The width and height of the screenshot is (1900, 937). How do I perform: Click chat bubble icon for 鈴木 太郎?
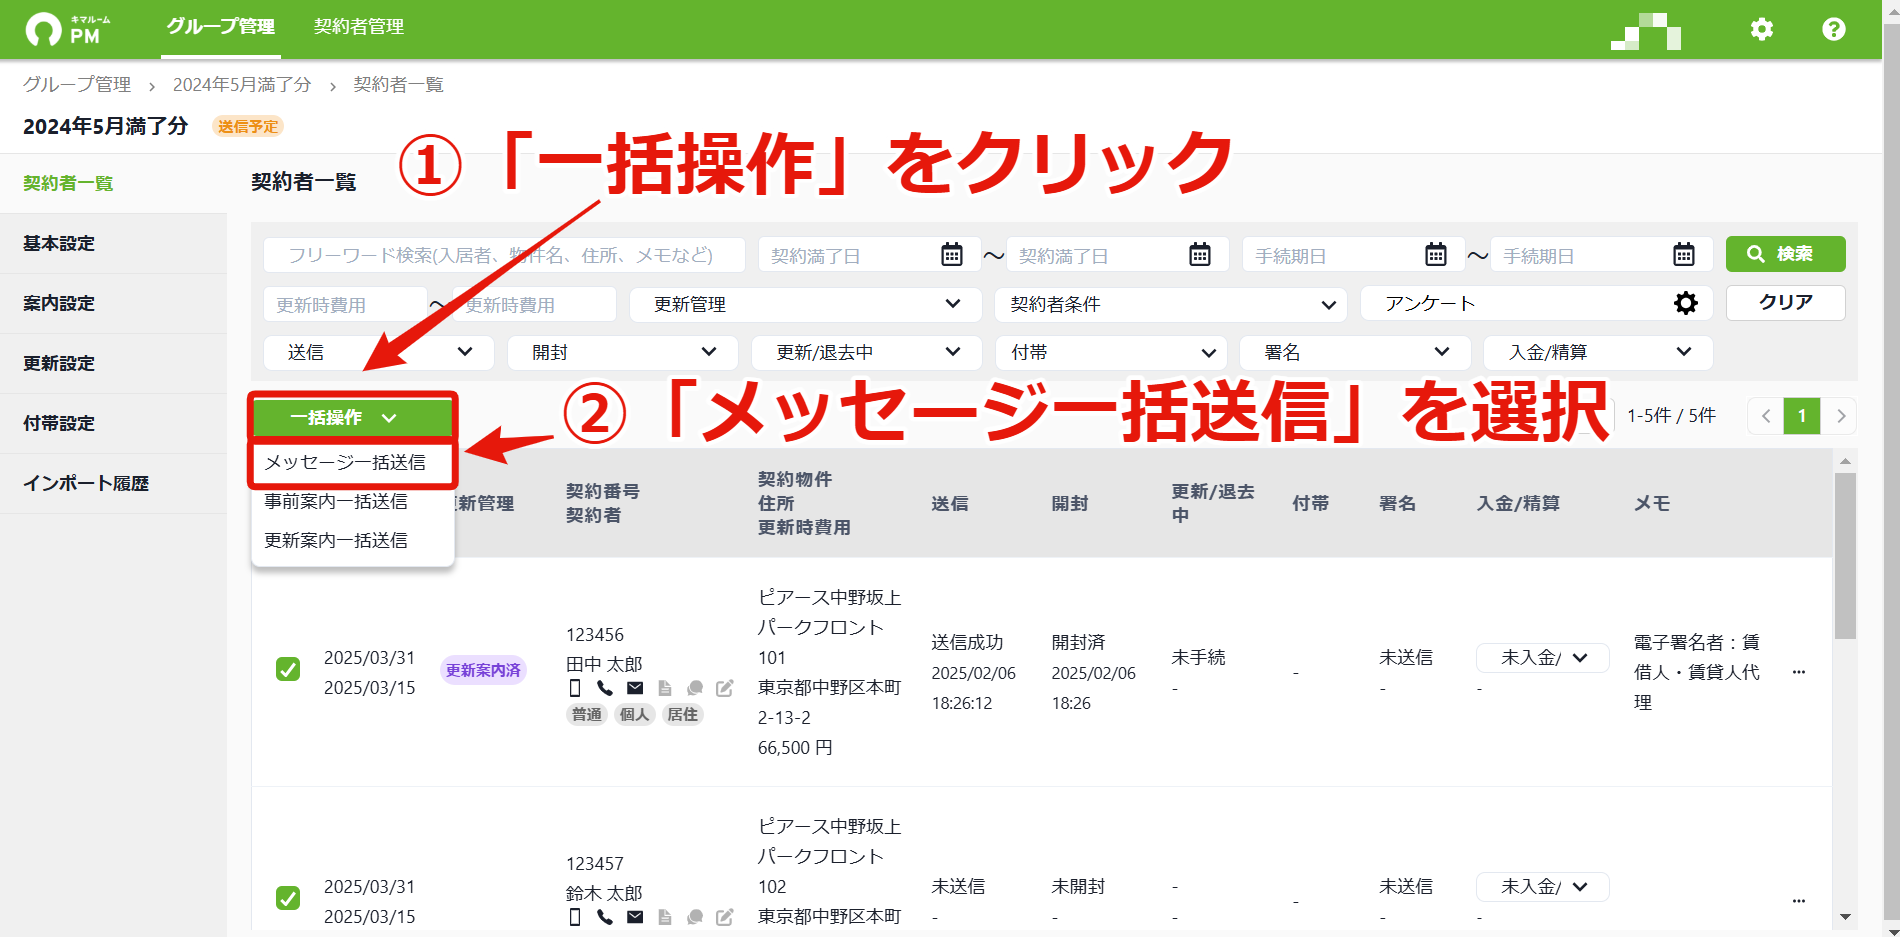[695, 917]
